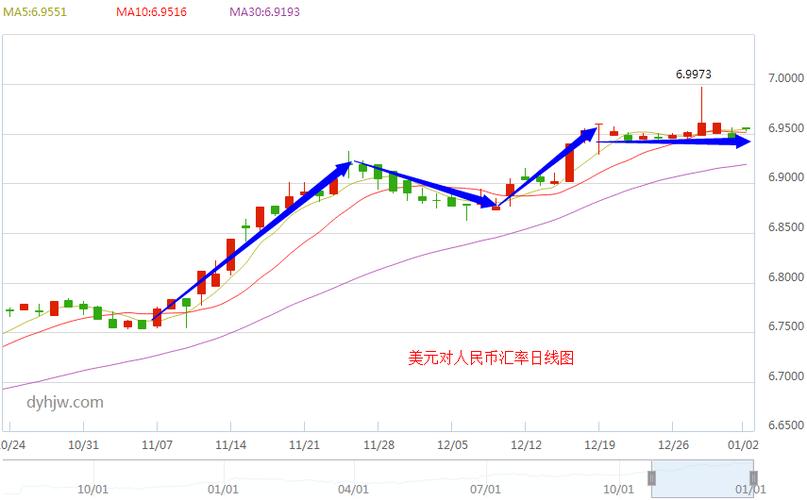Click 04/01 on the overview timeline
The width and height of the screenshot is (807, 500).
(353, 489)
